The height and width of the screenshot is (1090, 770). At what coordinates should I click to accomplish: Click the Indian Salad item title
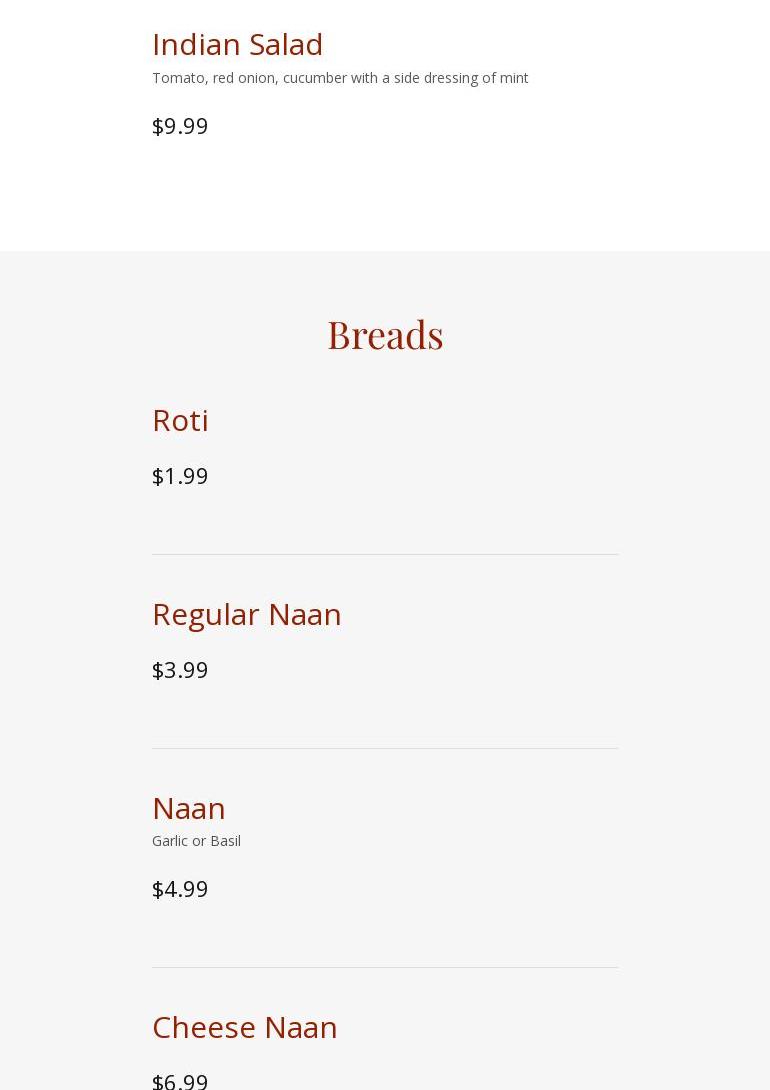click(x=237, y=44)
